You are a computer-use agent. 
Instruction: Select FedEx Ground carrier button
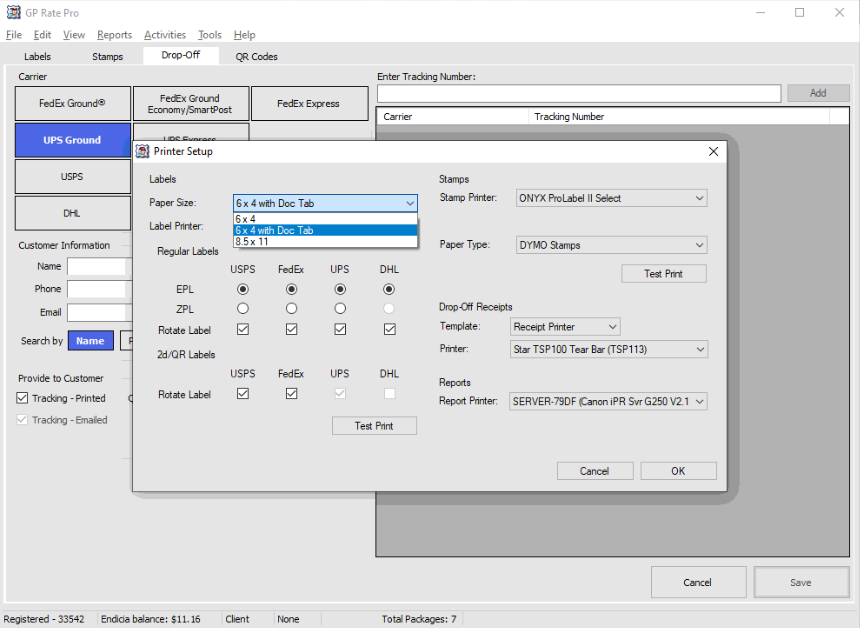click(x=72, y=103)
